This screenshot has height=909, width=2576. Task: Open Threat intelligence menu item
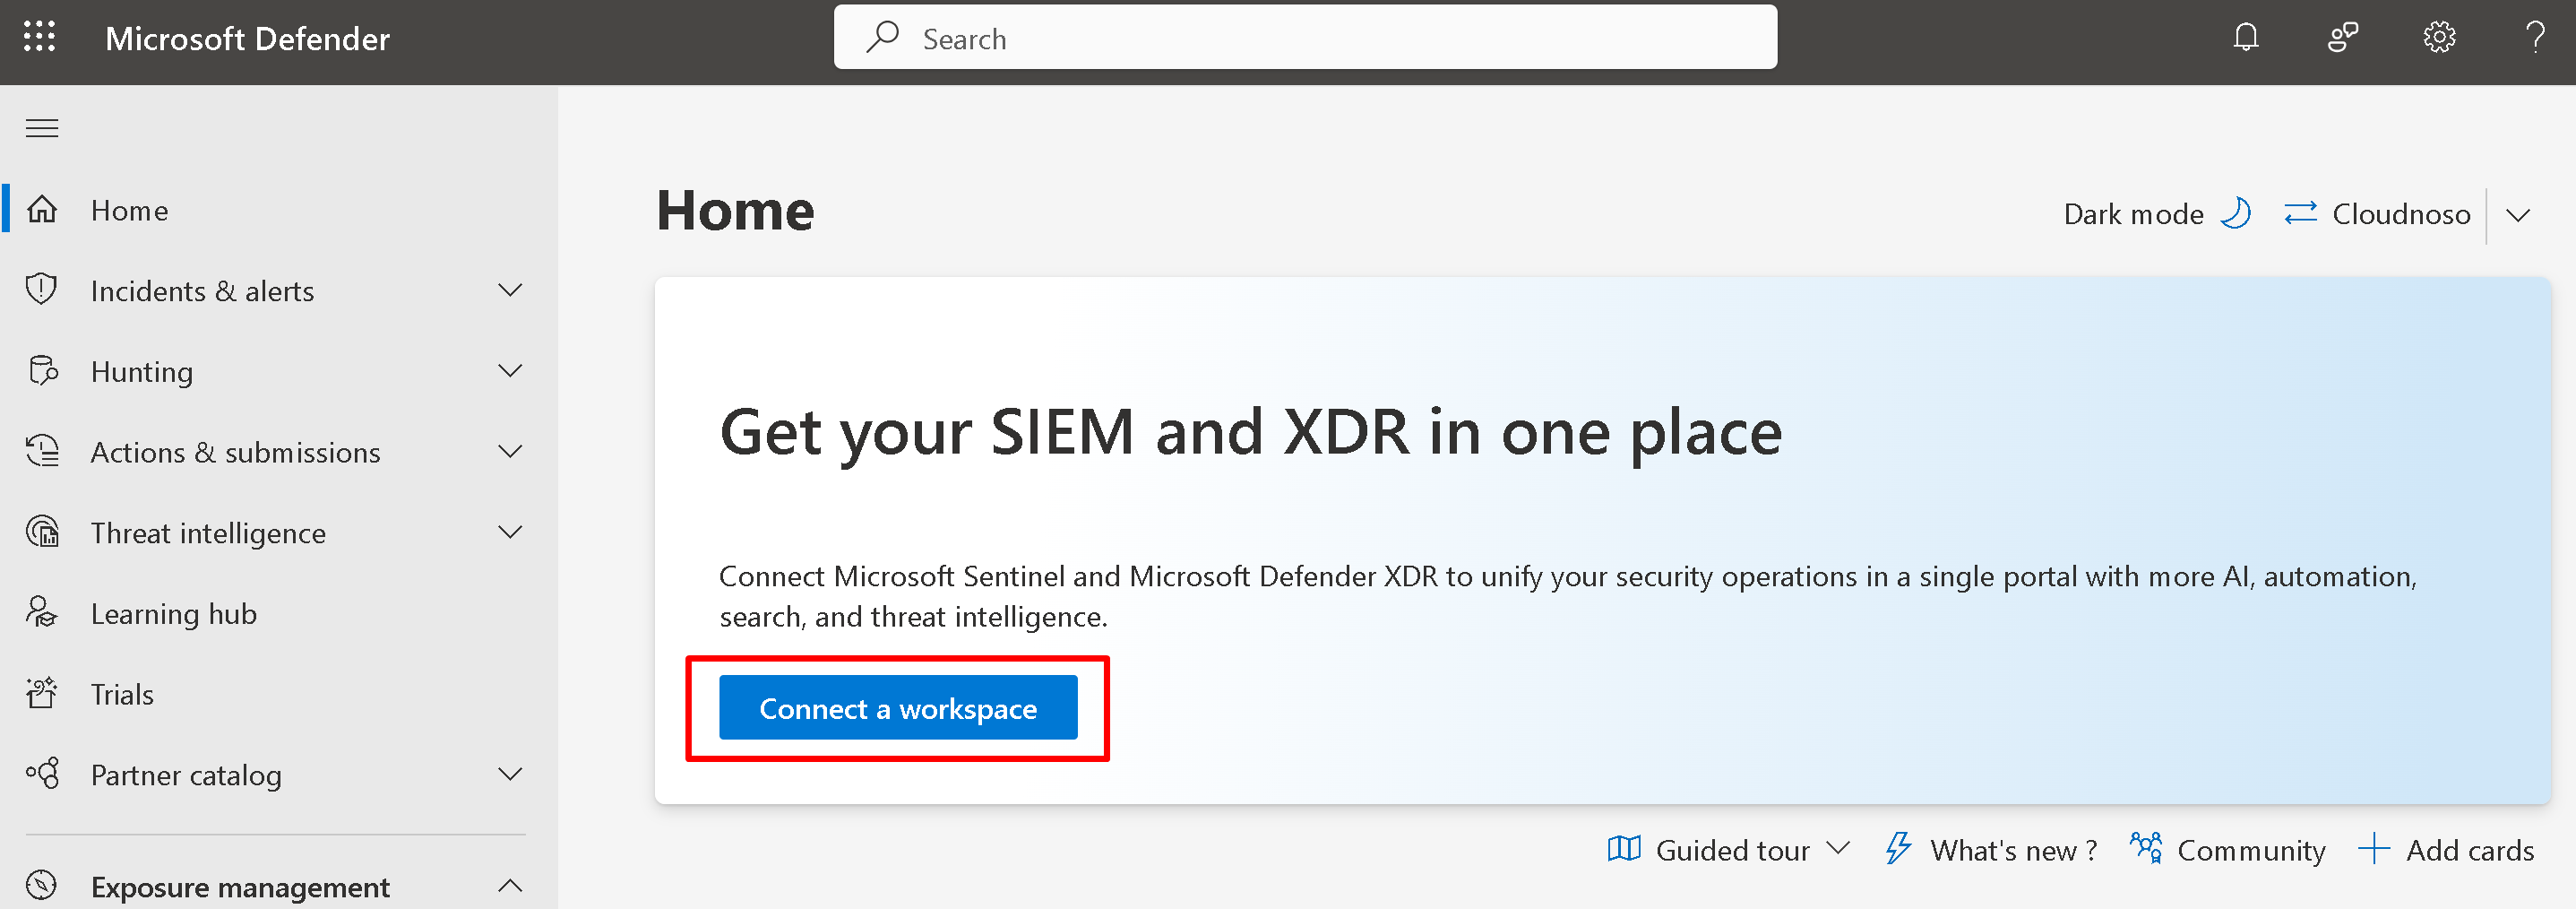click(208, 533)
